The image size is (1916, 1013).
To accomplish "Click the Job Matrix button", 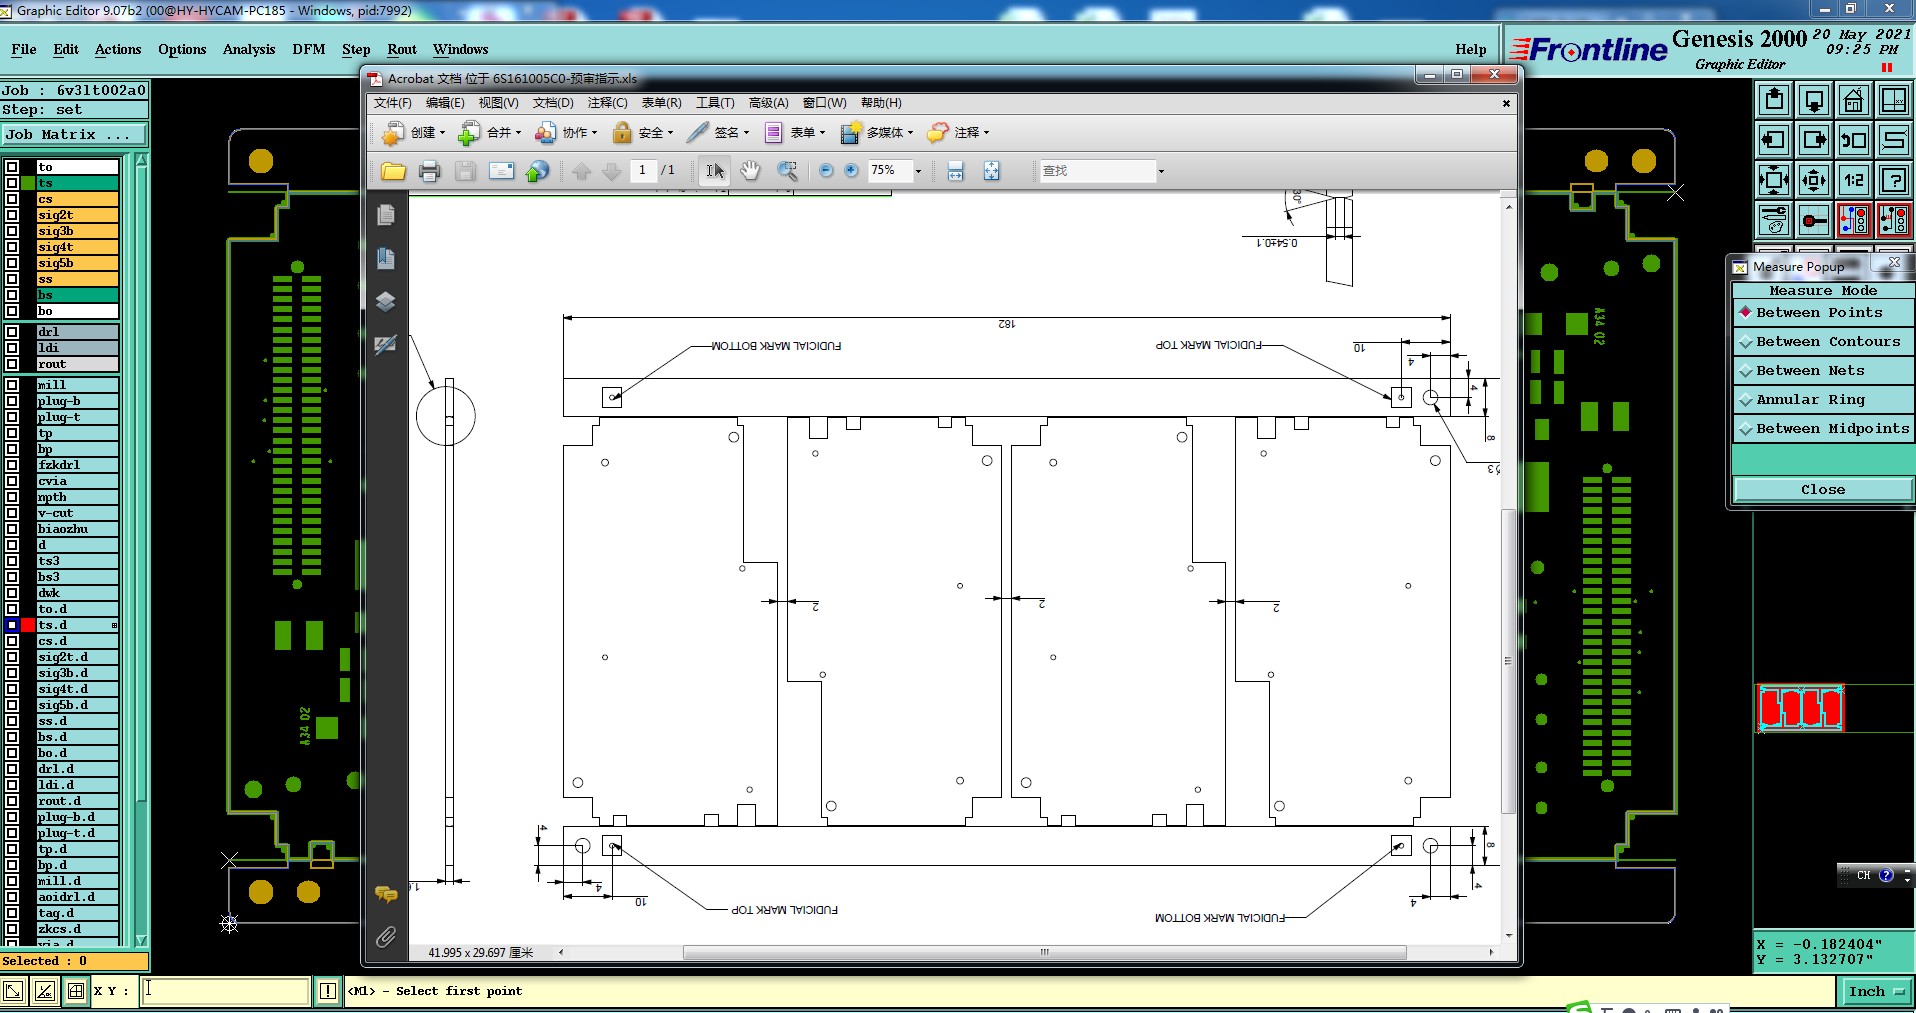I will click(74, 135).
